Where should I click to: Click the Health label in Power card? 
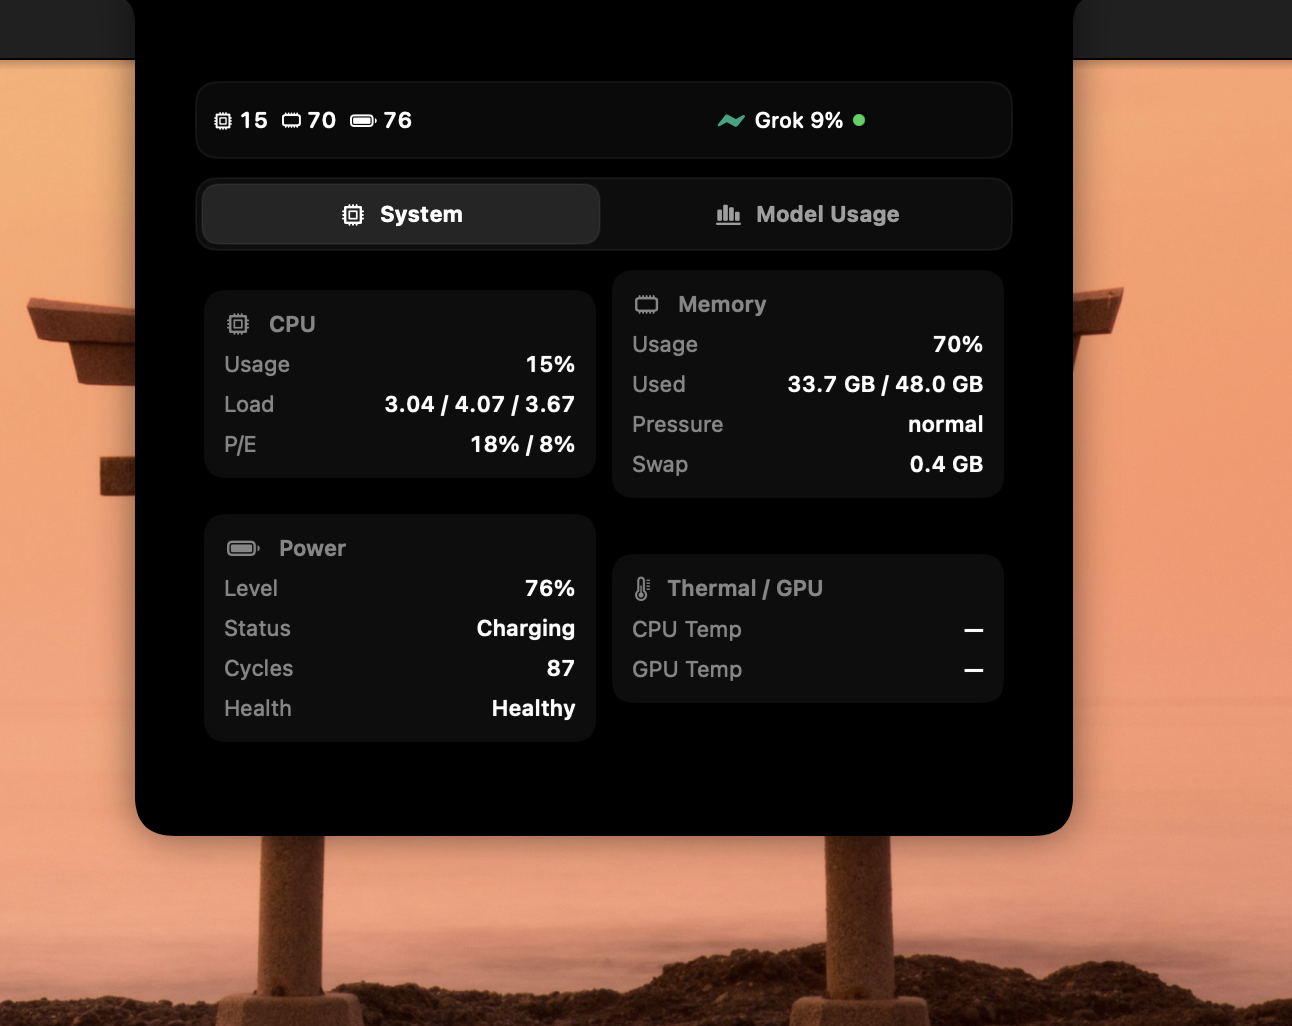[x=258, y=708]
